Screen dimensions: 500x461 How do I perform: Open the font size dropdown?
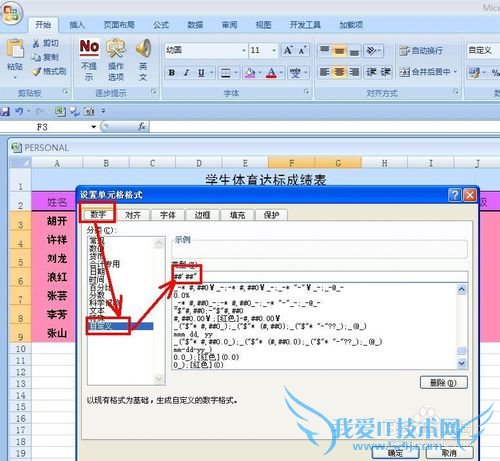[274, 50]
